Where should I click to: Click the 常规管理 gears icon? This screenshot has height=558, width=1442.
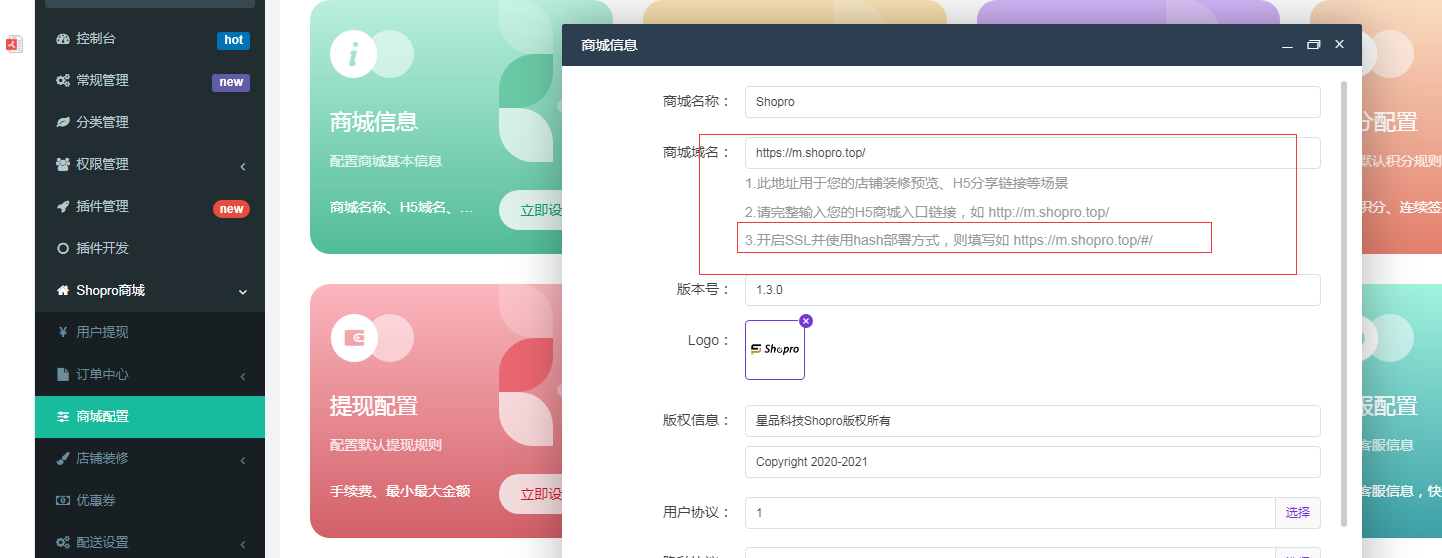coord(63,81)
